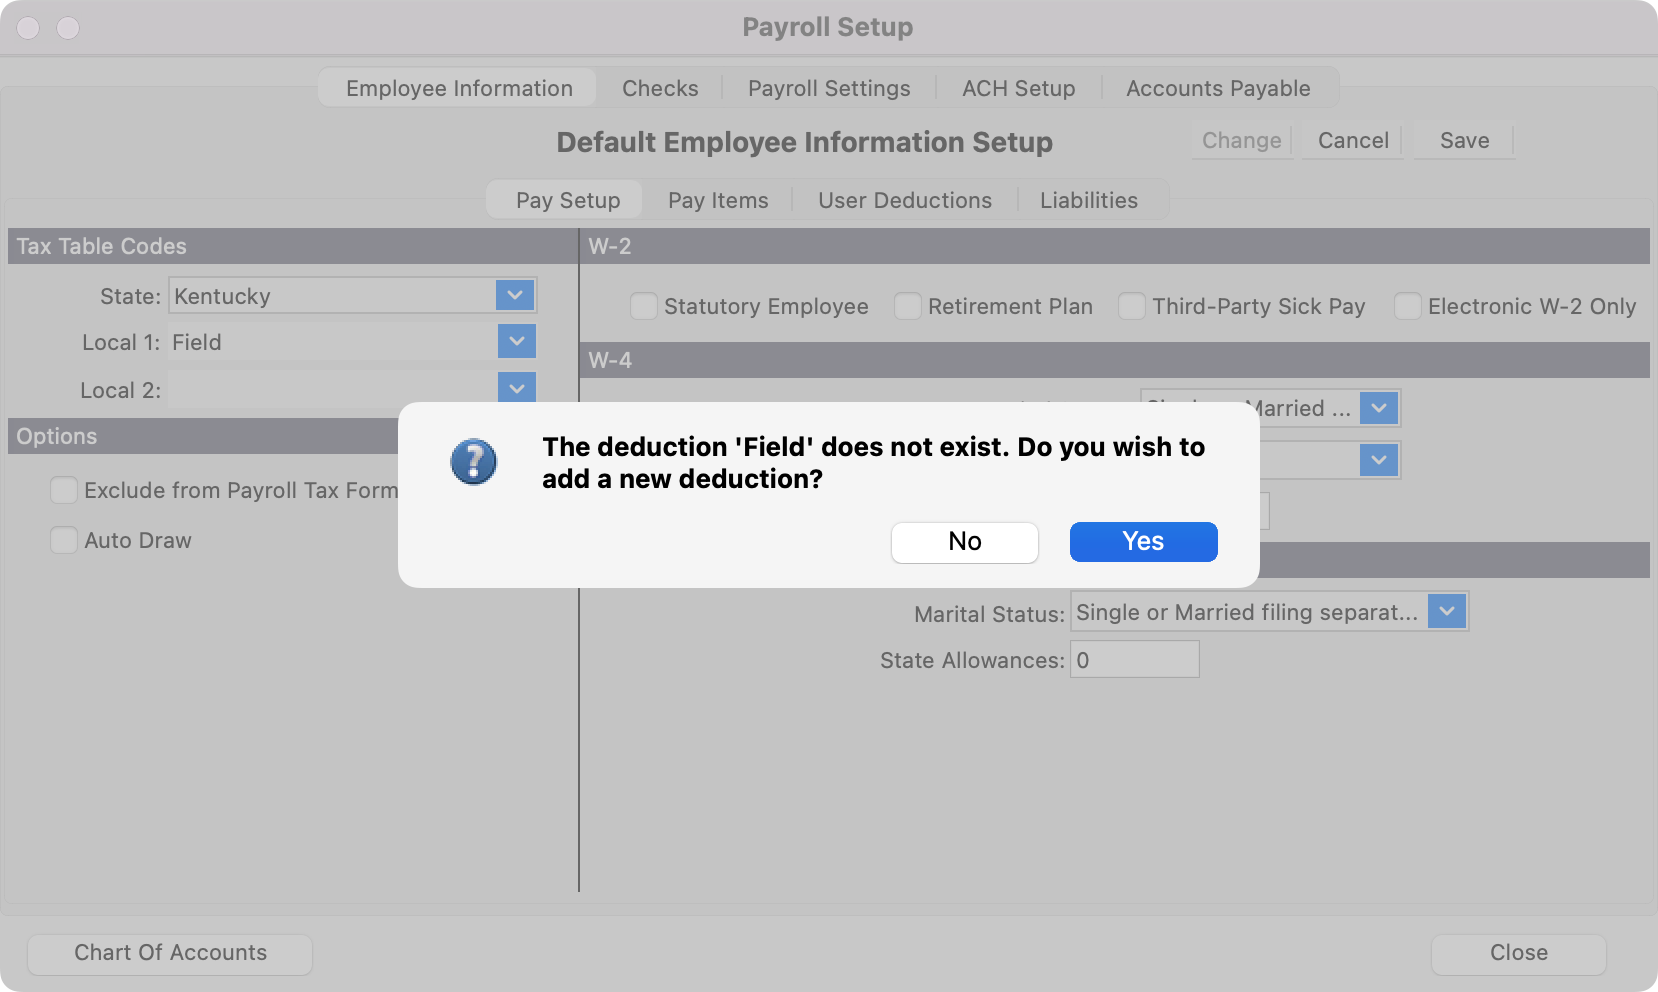Check Exclude from Payroll Tax Forms
The width and height of the screenshot is (1658, 992).
(x=64, y=490)
